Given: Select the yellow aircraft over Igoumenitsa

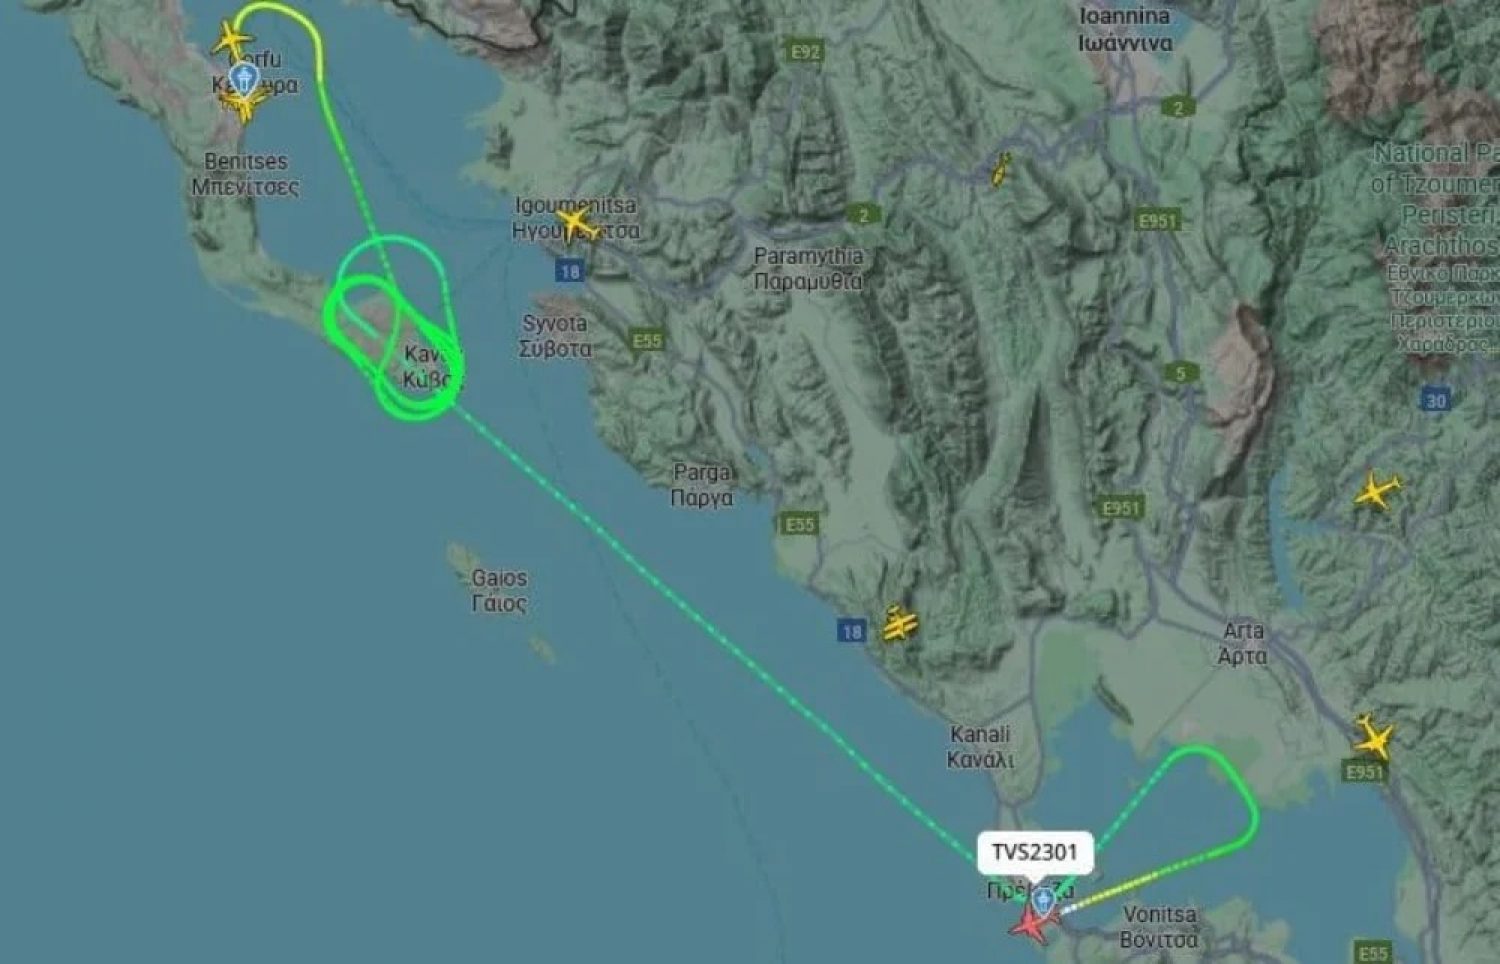Looking at the screenshot, I should (575, 223).
